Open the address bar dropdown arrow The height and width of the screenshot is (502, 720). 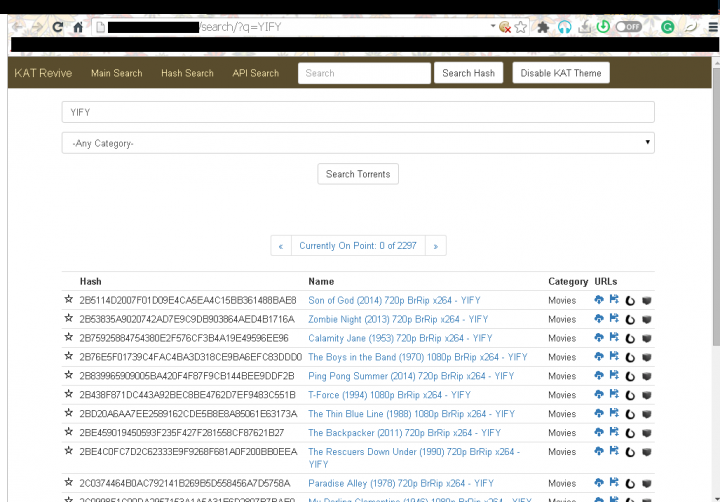coord(493,26)
